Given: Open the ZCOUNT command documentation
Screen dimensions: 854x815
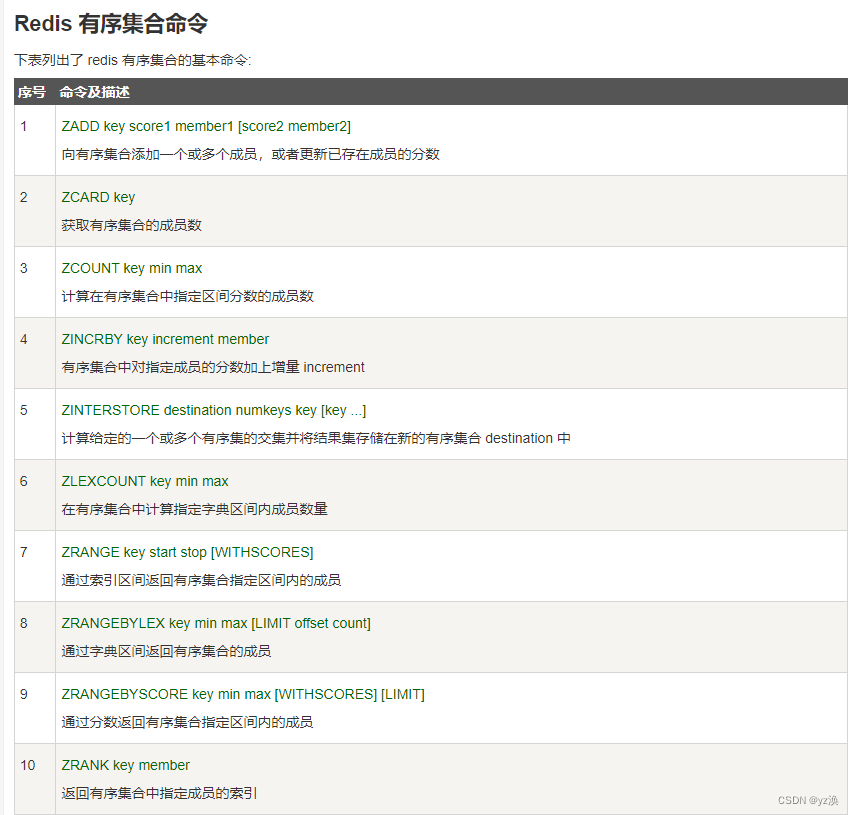Looking at the screenshot, I should 131,268.
